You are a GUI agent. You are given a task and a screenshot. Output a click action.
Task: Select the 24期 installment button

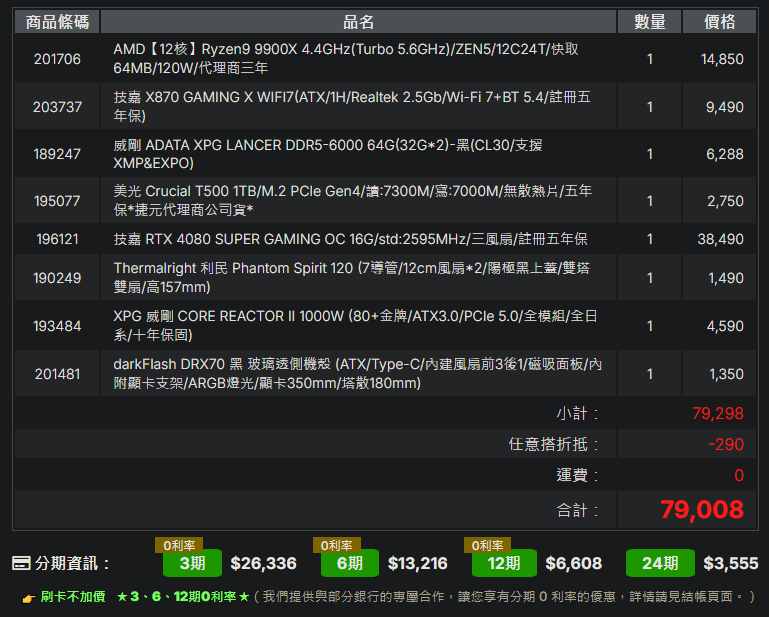click(660, 563)
